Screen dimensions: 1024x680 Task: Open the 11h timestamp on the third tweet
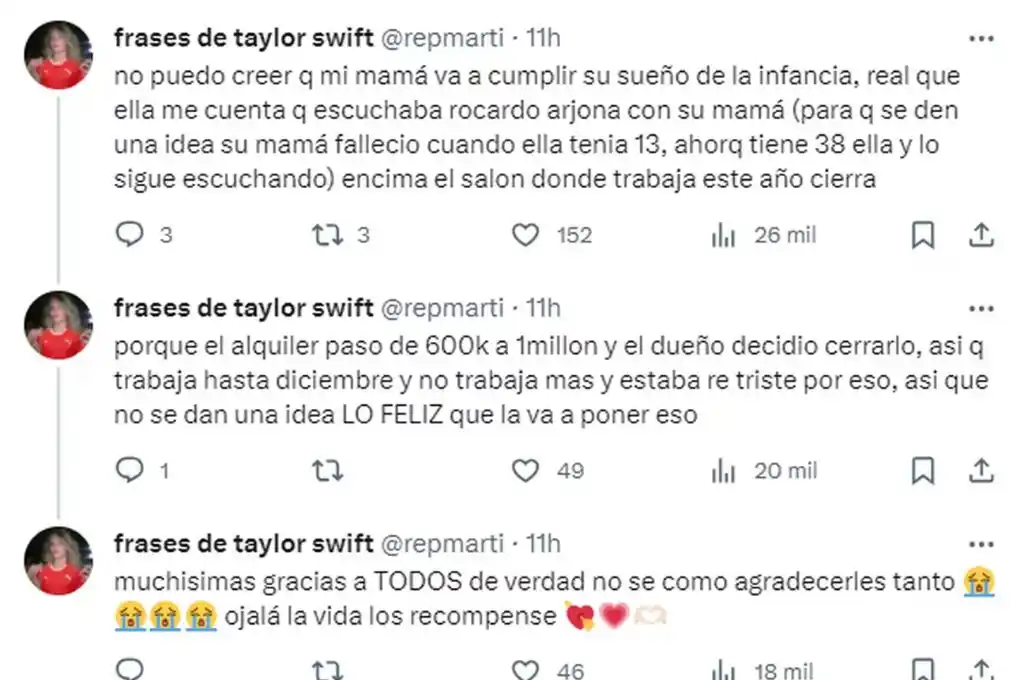[544, 543]
